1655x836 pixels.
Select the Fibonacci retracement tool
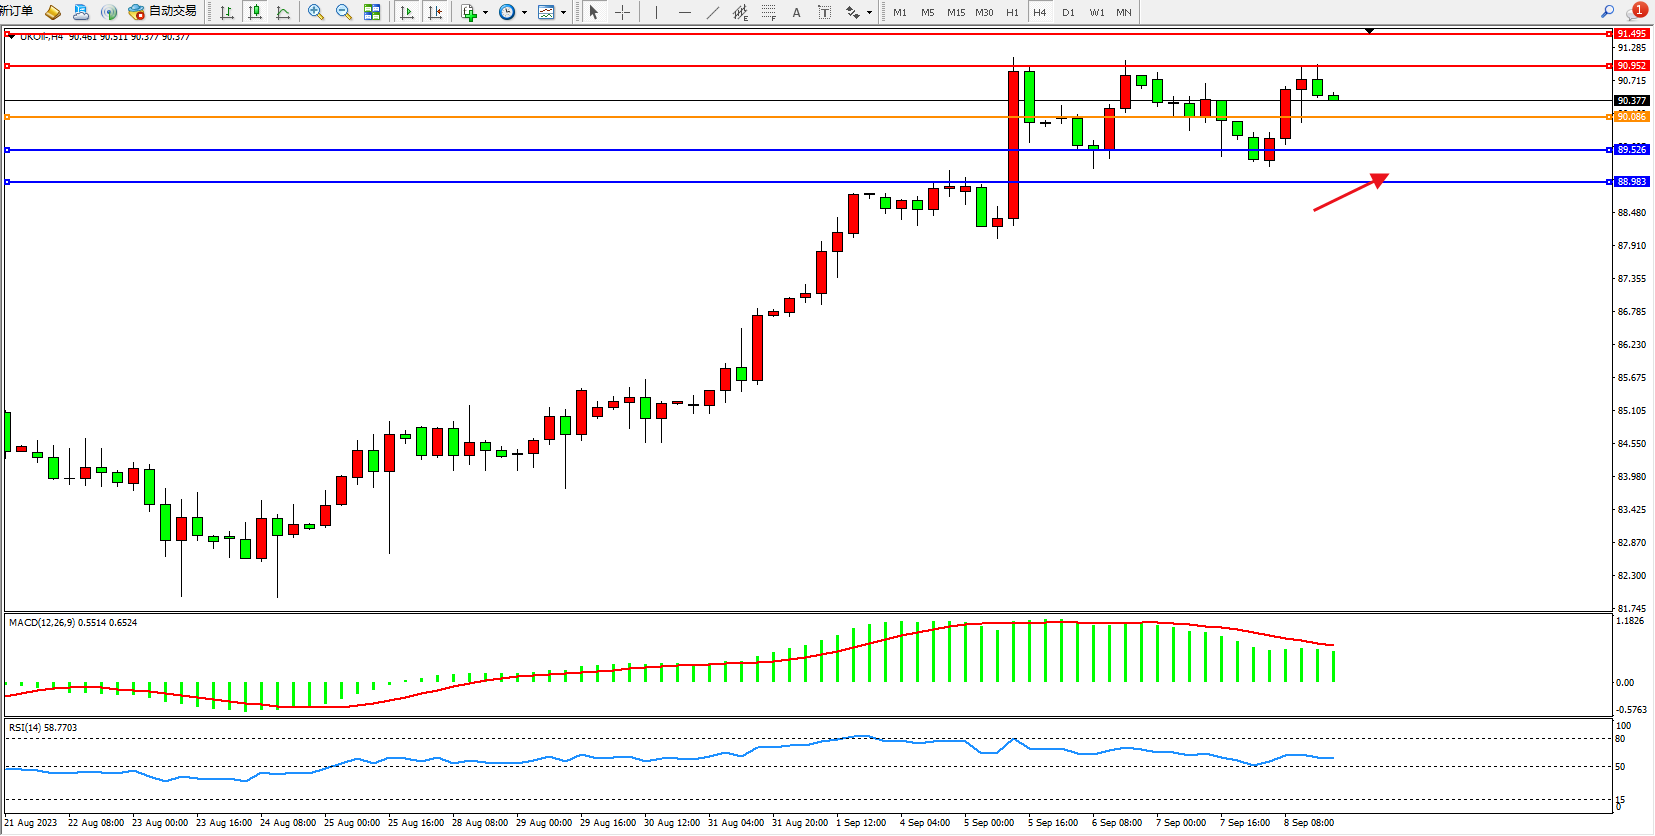coord(768,12)
